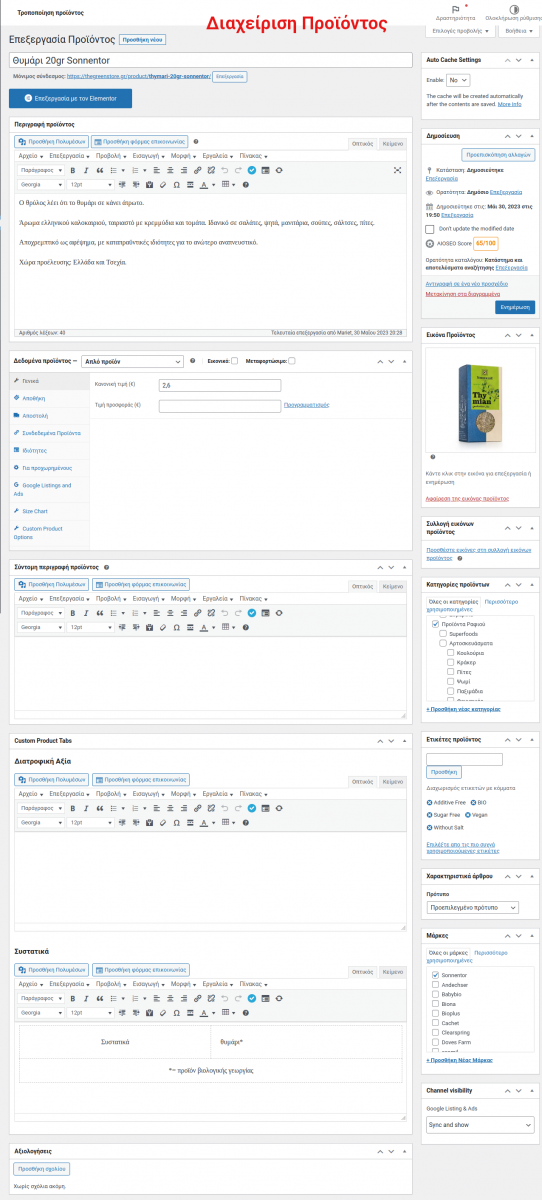This screenshot has width=542, height=1200.
Task: Remove the Sugar Free tag
Action: point(429,815)
